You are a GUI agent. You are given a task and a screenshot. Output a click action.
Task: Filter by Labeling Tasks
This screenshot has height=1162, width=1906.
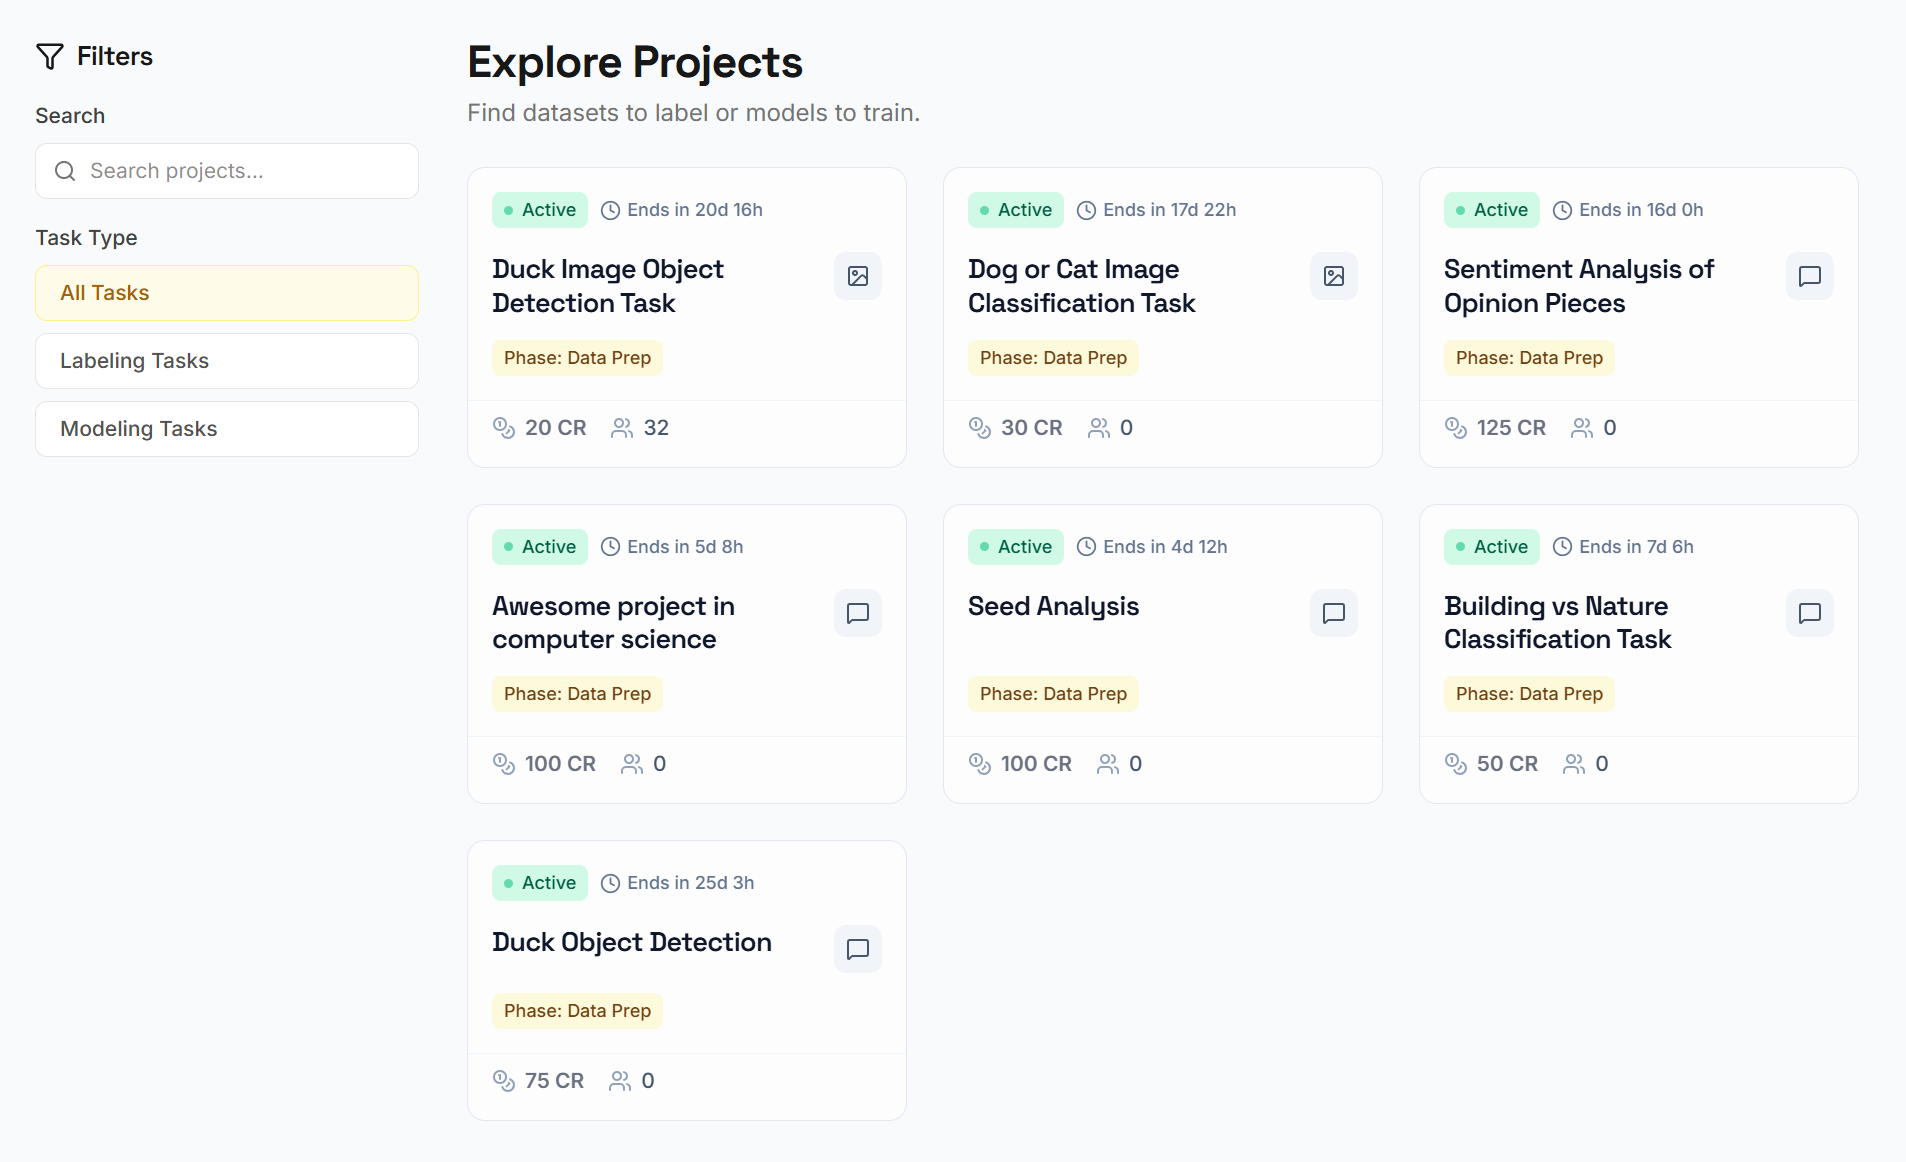[x=227, y=361]
